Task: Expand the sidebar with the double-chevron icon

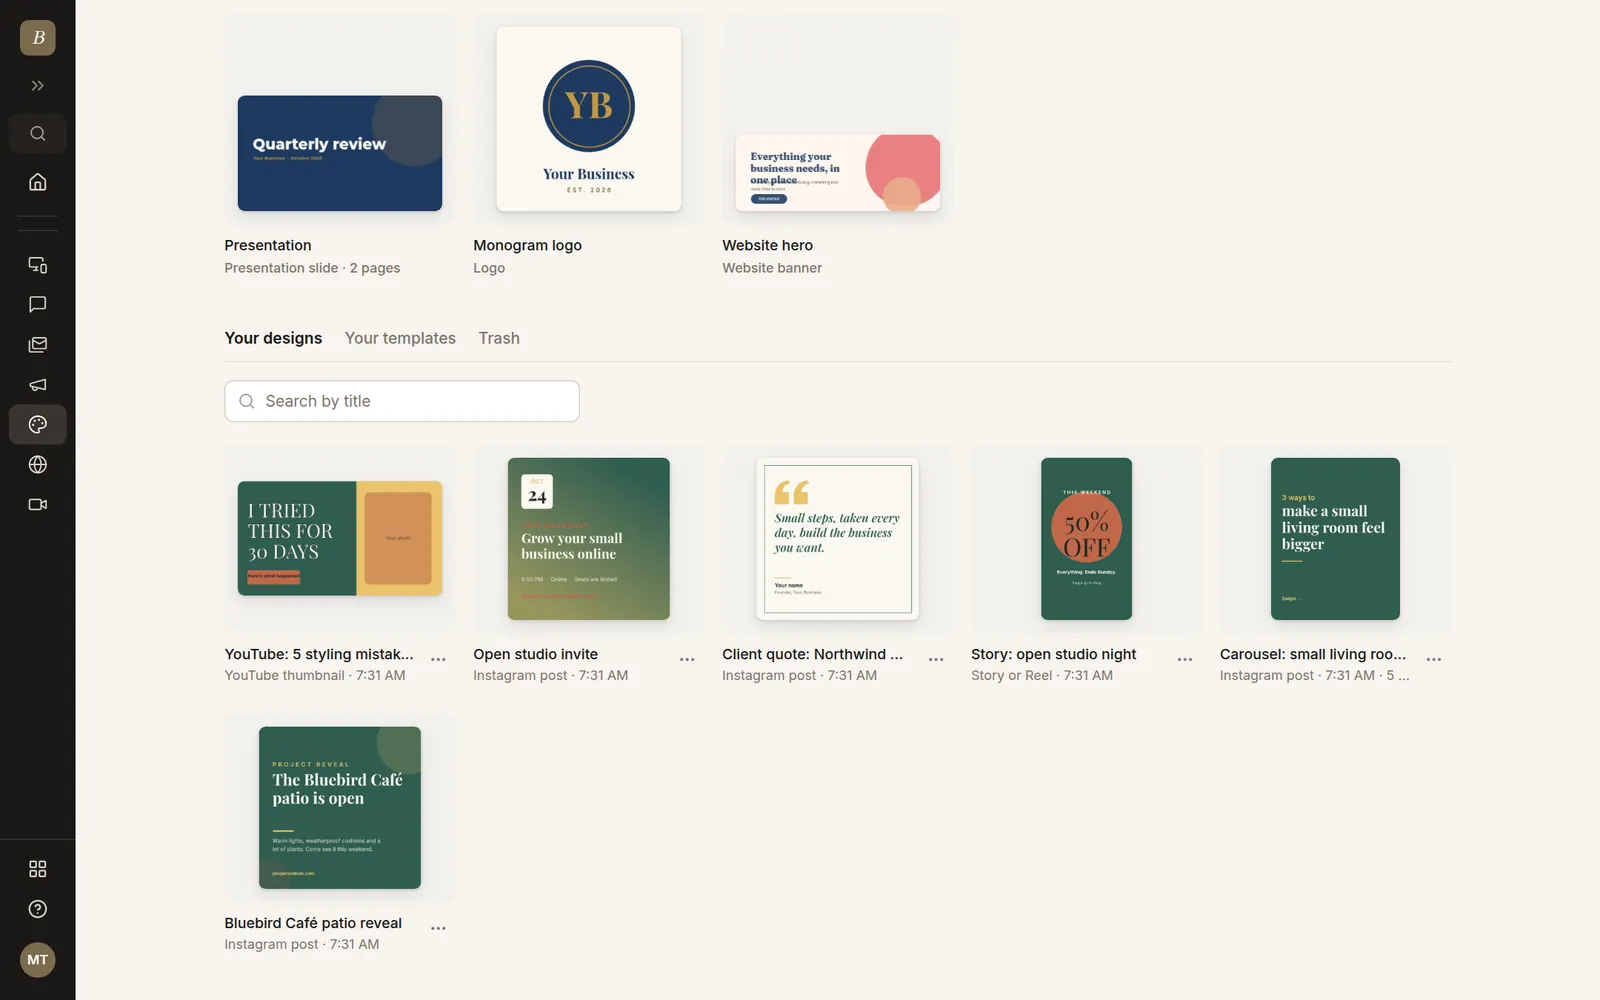Action: [x=38, y=86]
